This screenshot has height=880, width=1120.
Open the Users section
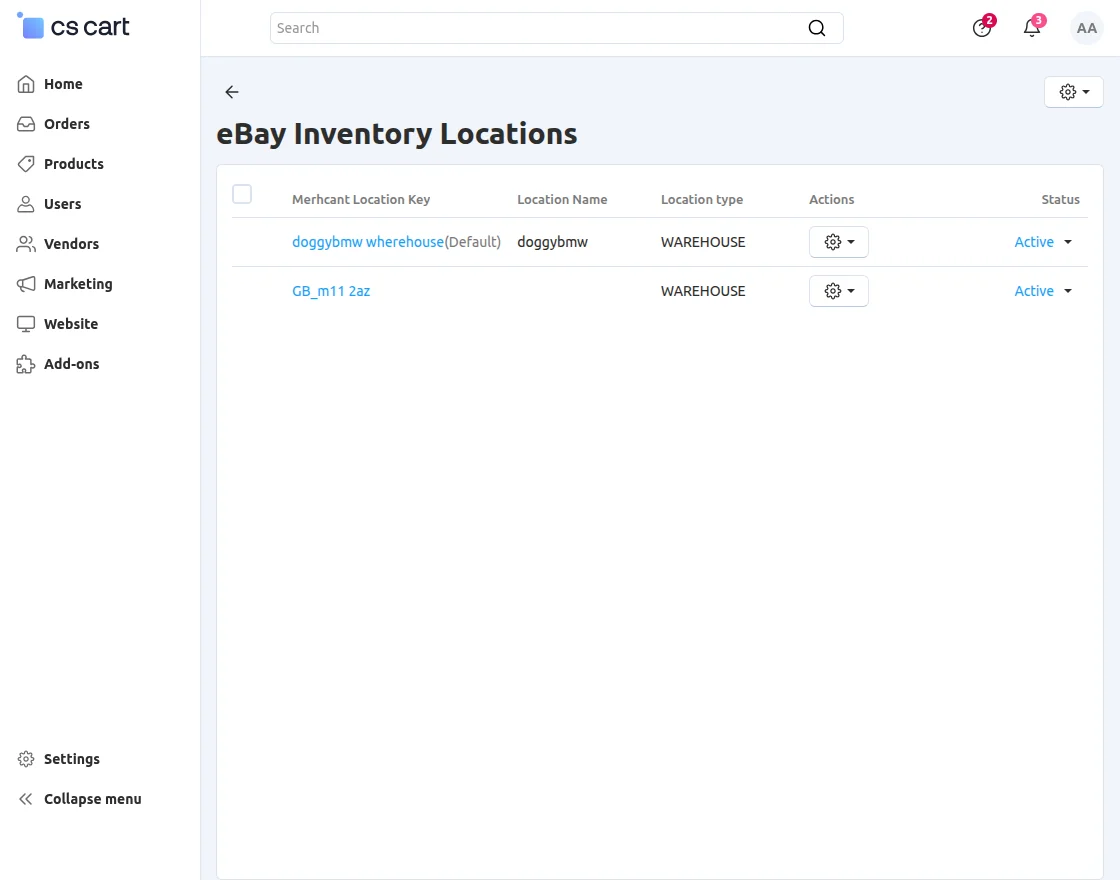[x=62, y=204]
